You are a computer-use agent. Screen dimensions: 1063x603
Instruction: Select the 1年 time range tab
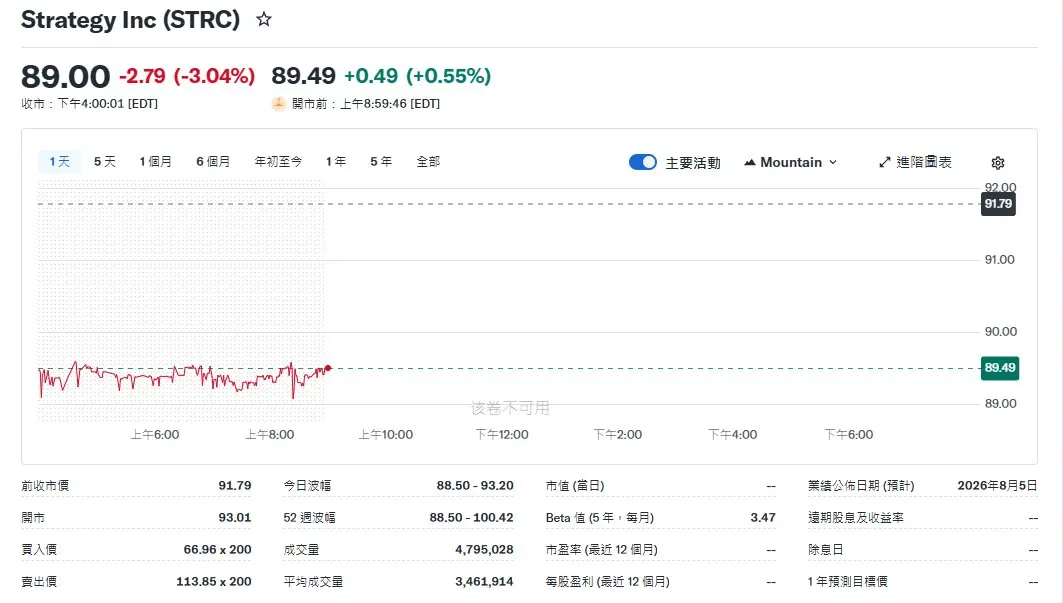click(336, 161)
